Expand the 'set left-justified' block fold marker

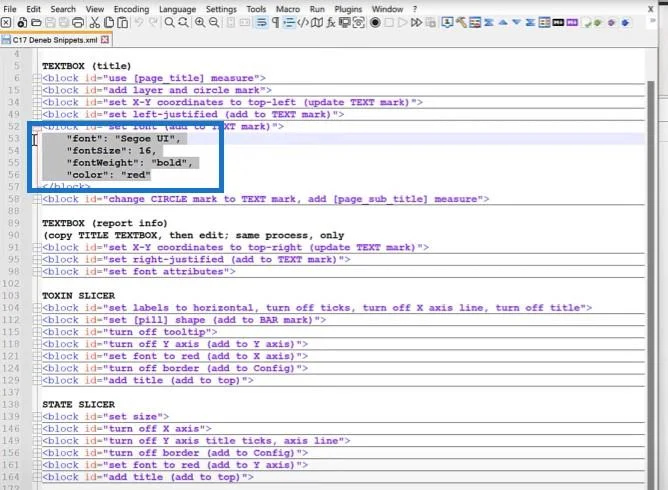[x=37, y=115]
